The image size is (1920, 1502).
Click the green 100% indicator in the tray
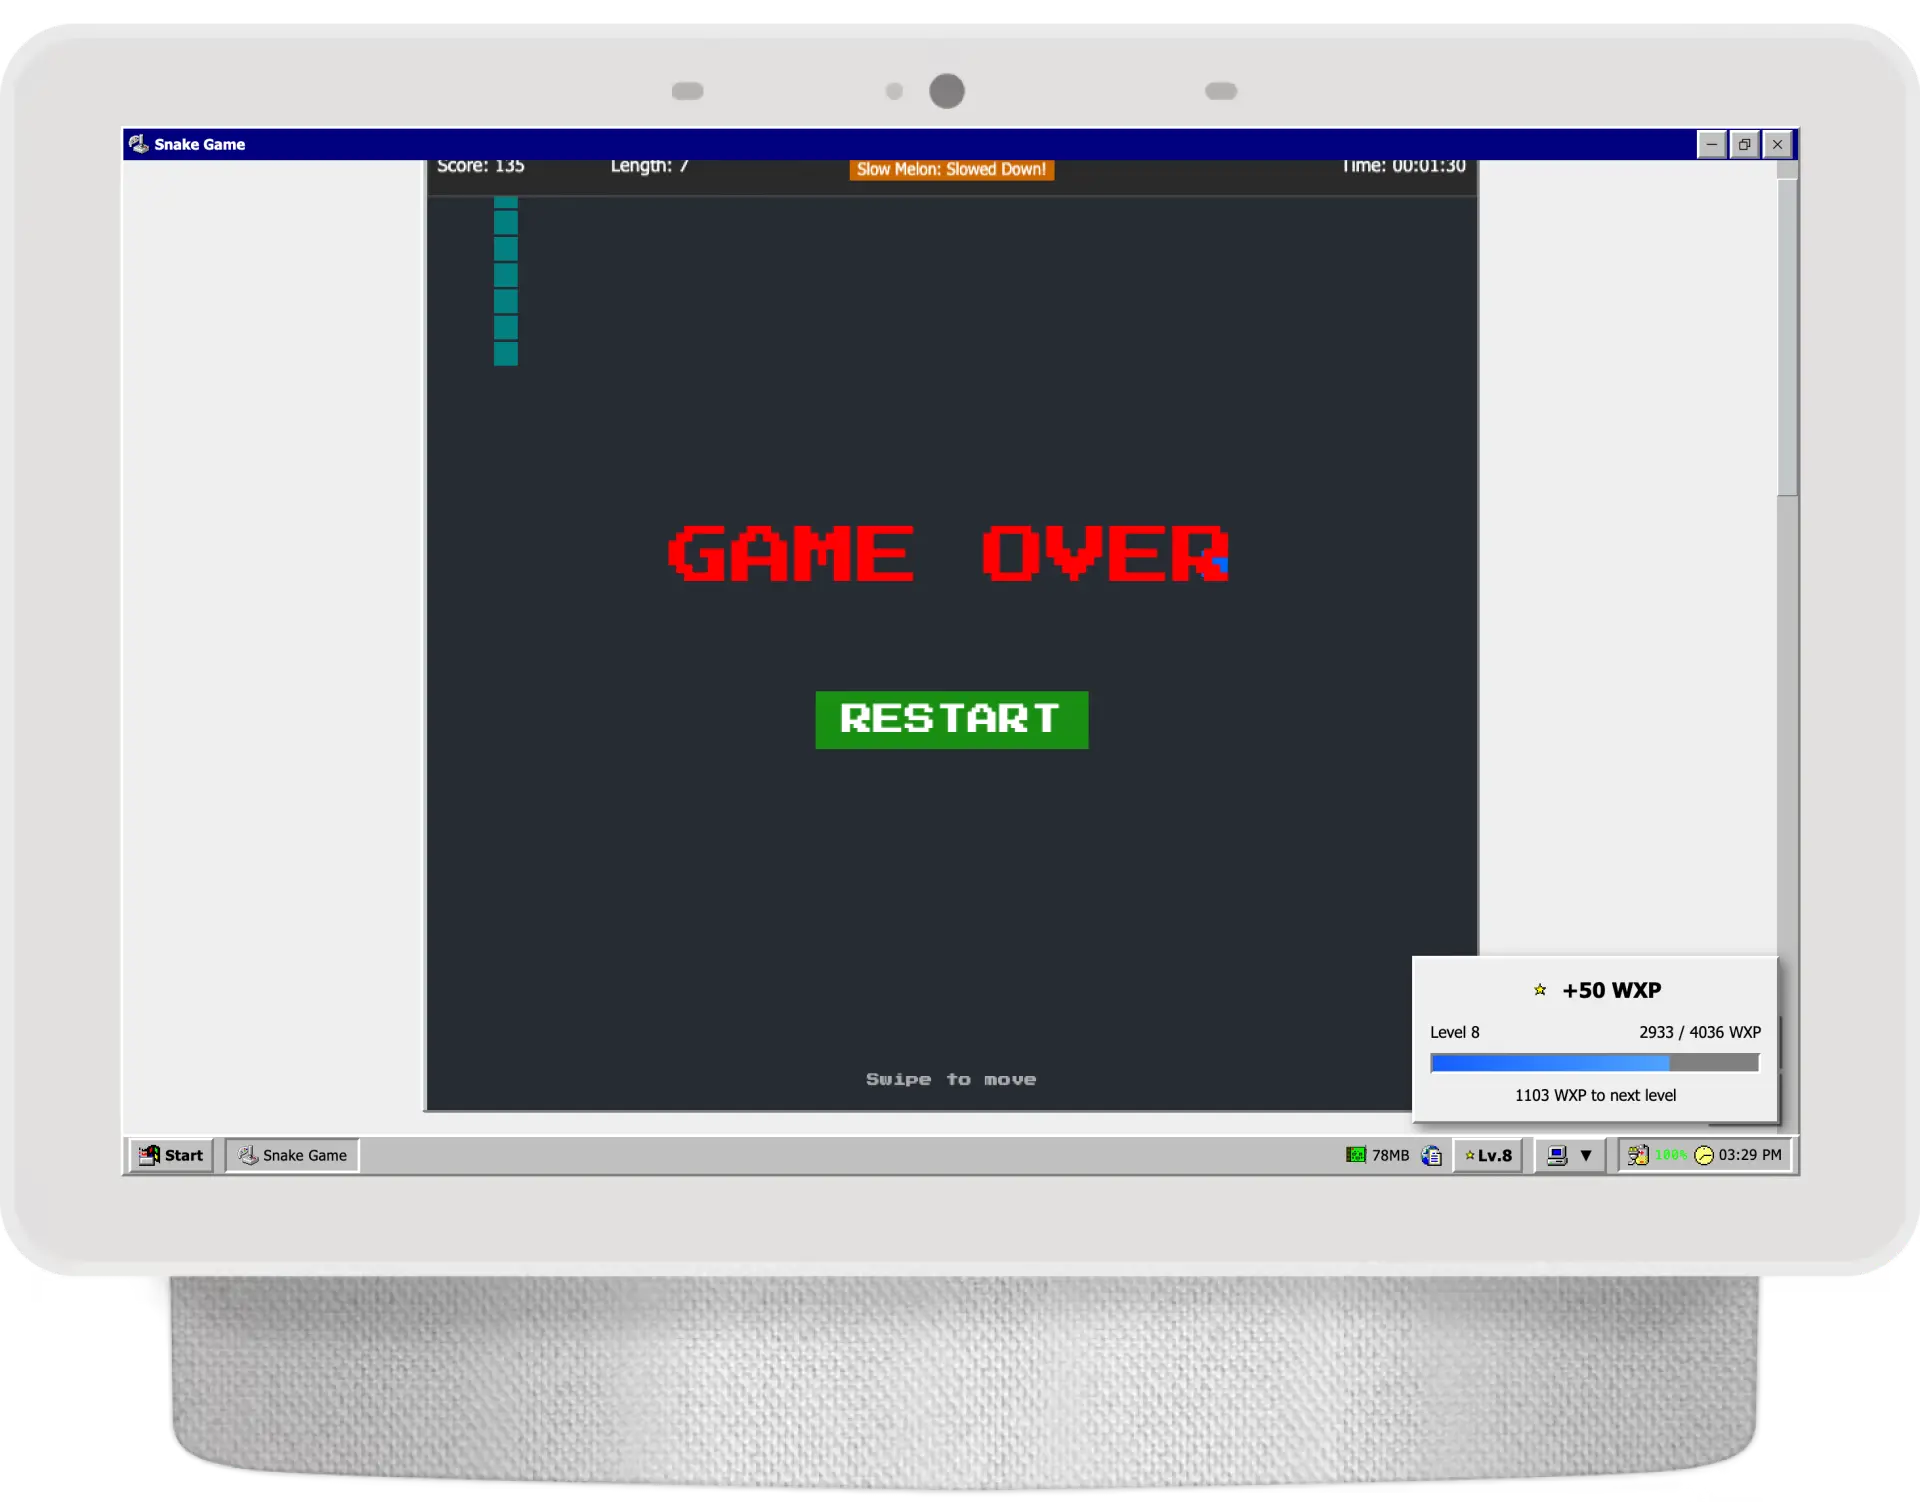point(1672,1155)
